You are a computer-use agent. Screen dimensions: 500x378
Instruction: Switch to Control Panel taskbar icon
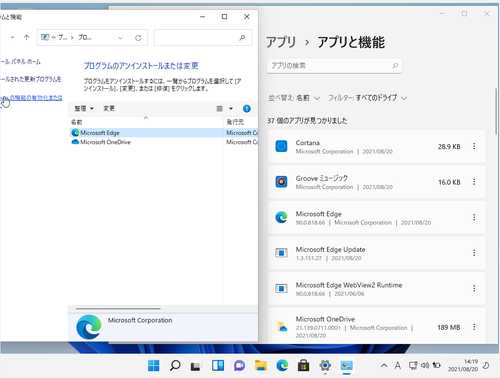coord(346,366)
